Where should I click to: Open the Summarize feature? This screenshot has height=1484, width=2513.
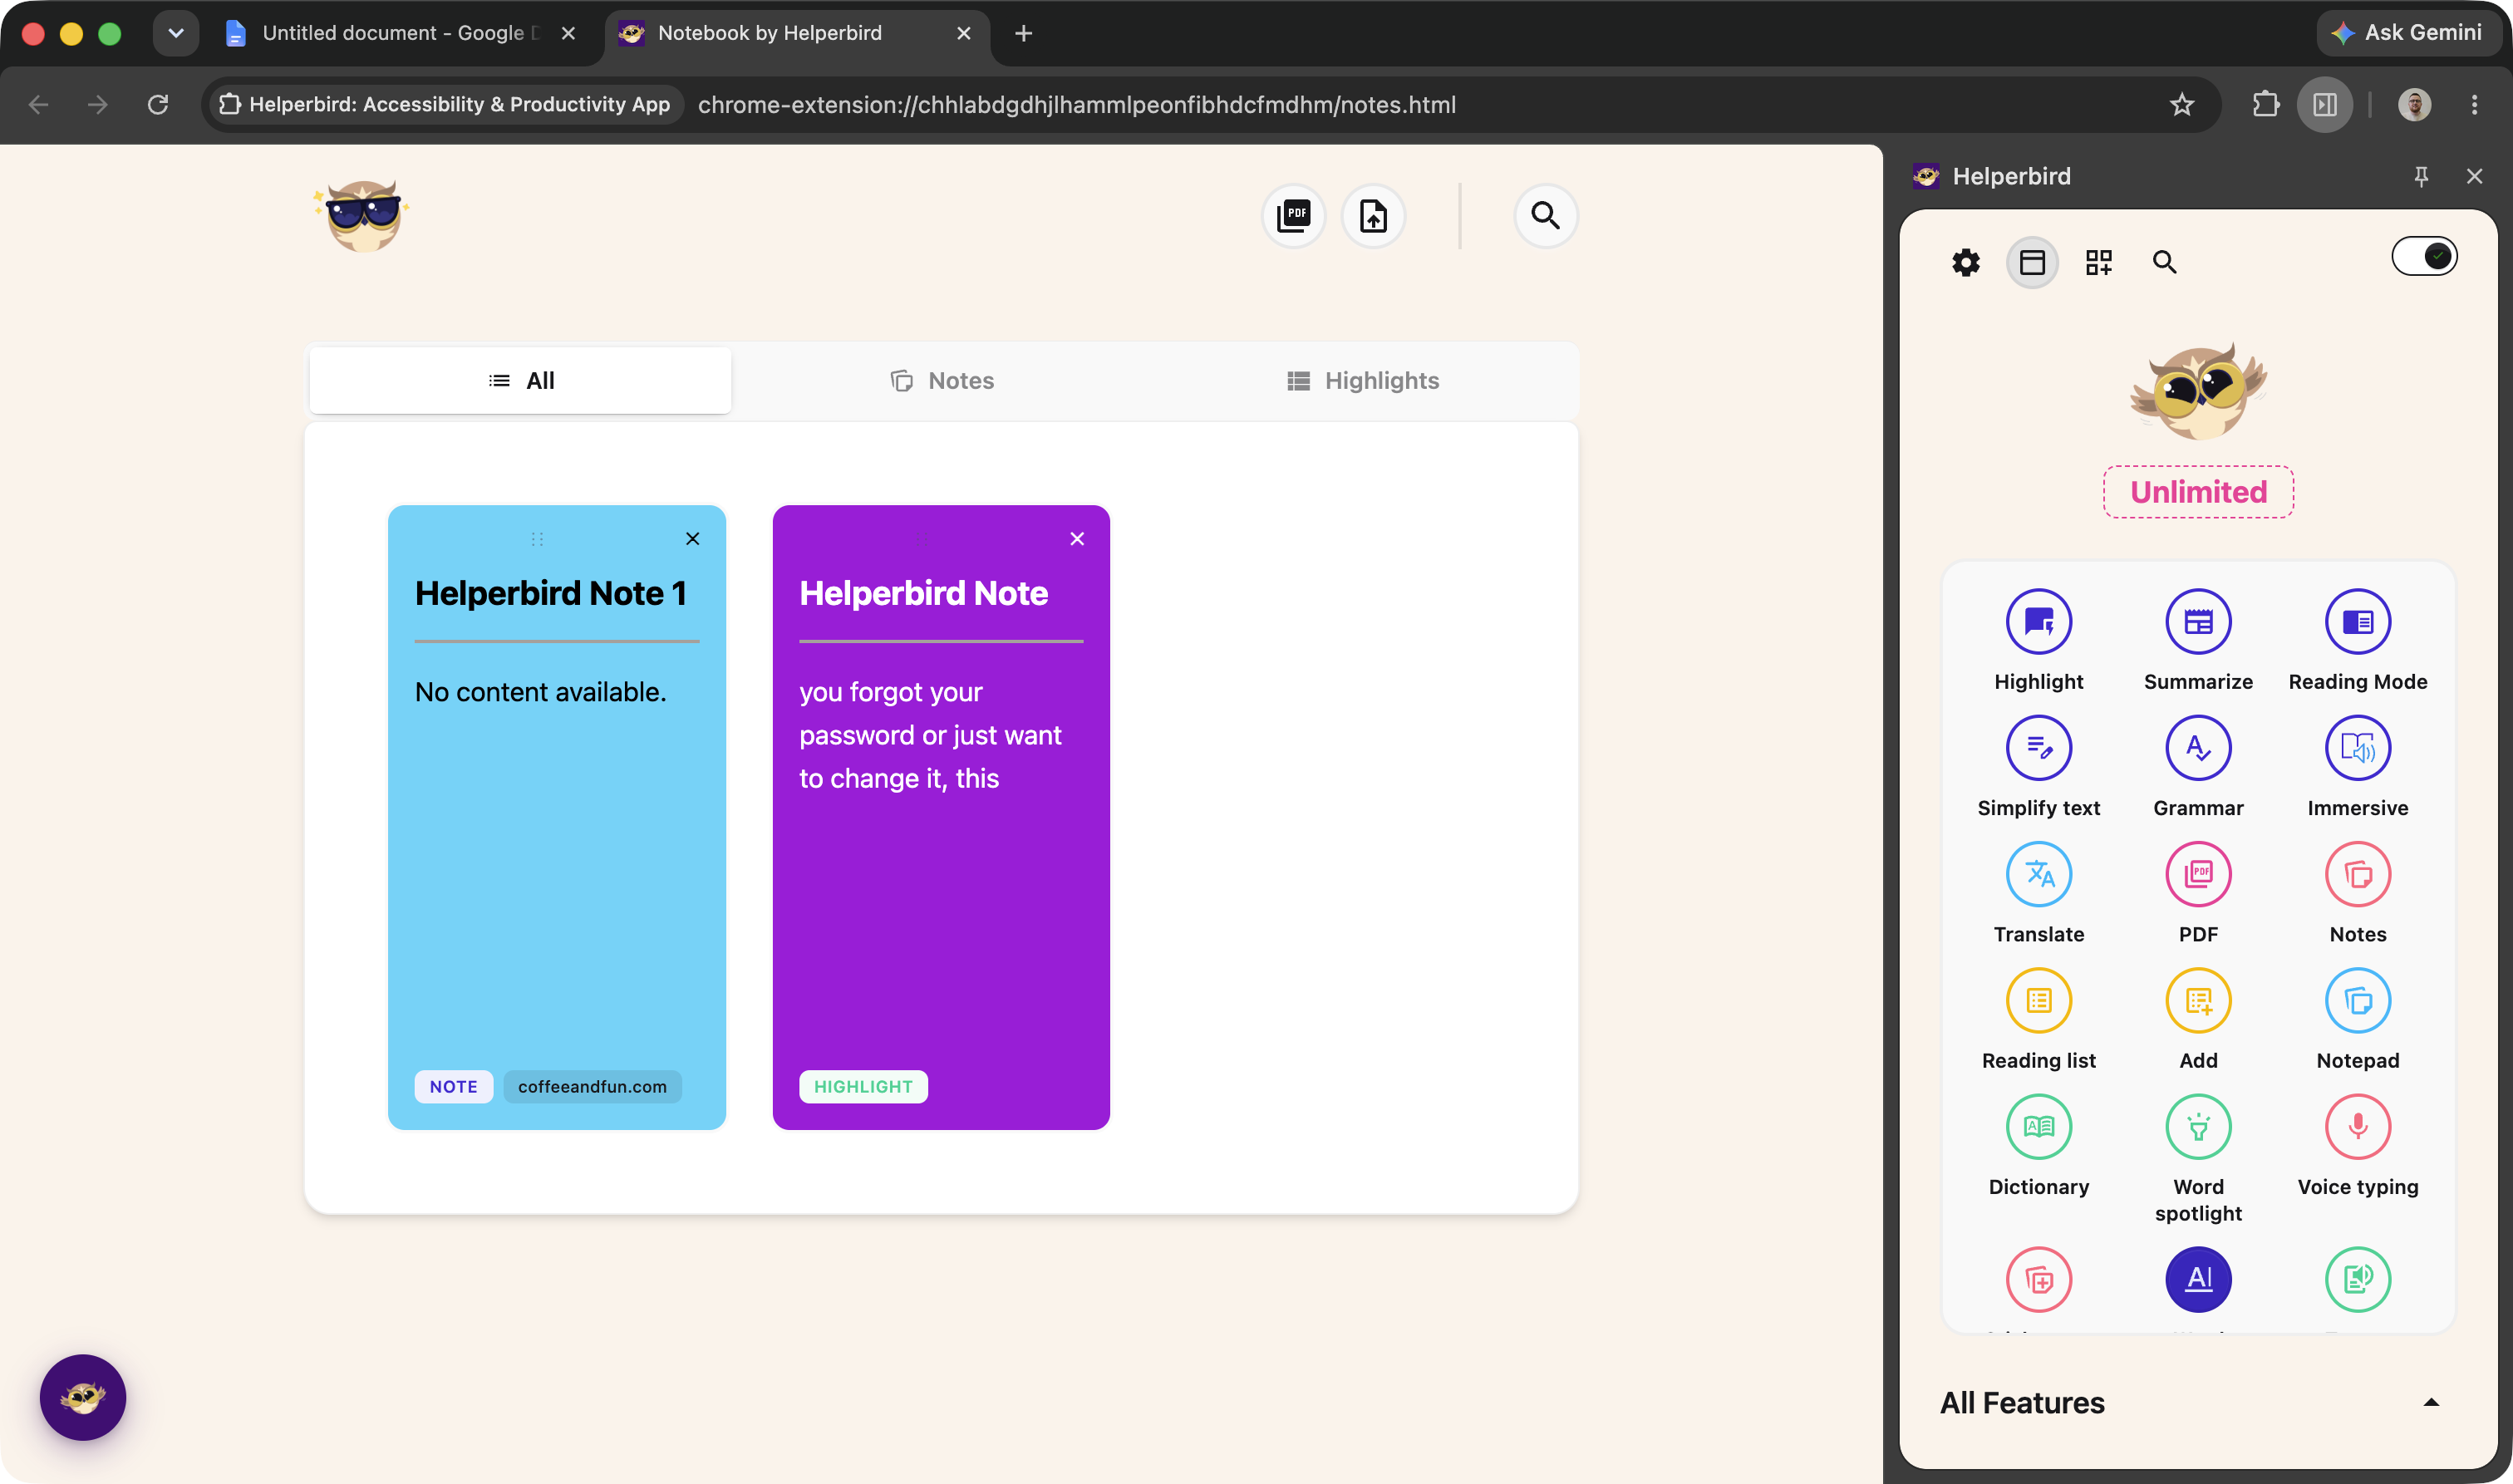(2198, 621)
